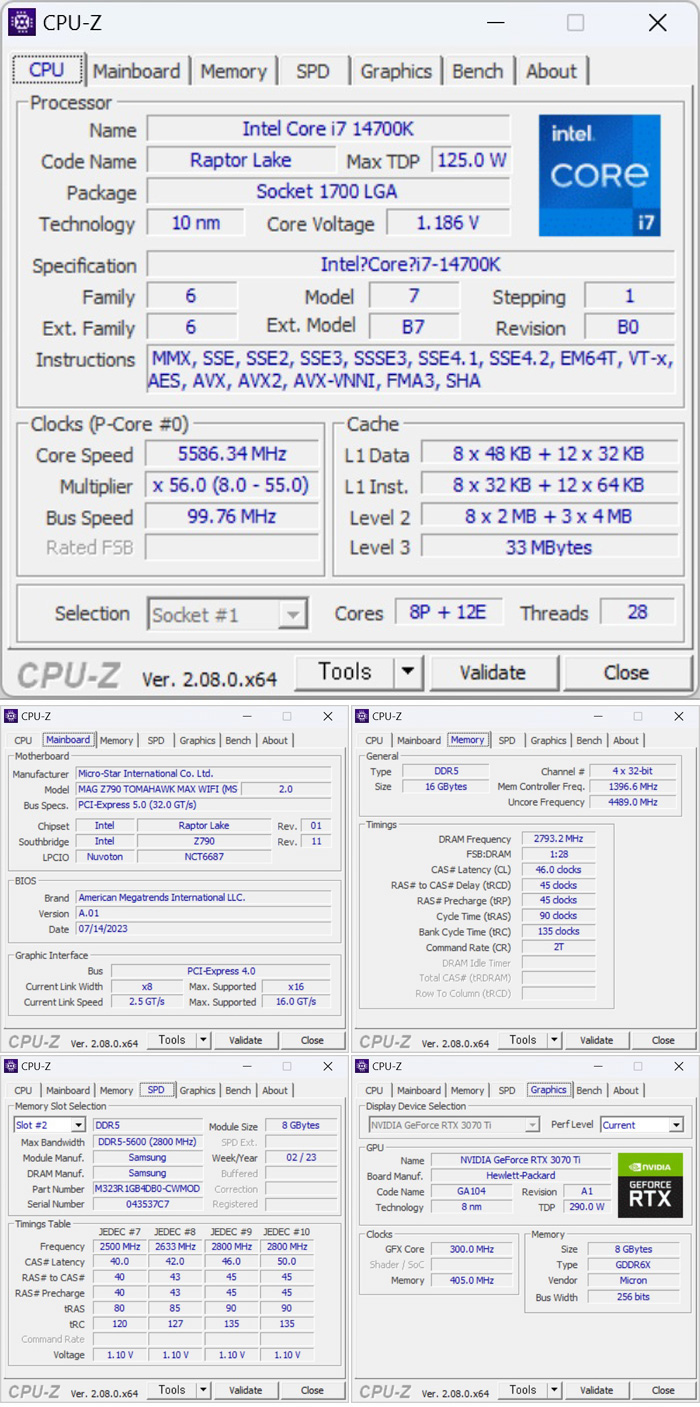Click the CPU-Z icon in the Mainboard window's title bar
Viewport: 700px width, 1407px height.
[x=12, y=716]
